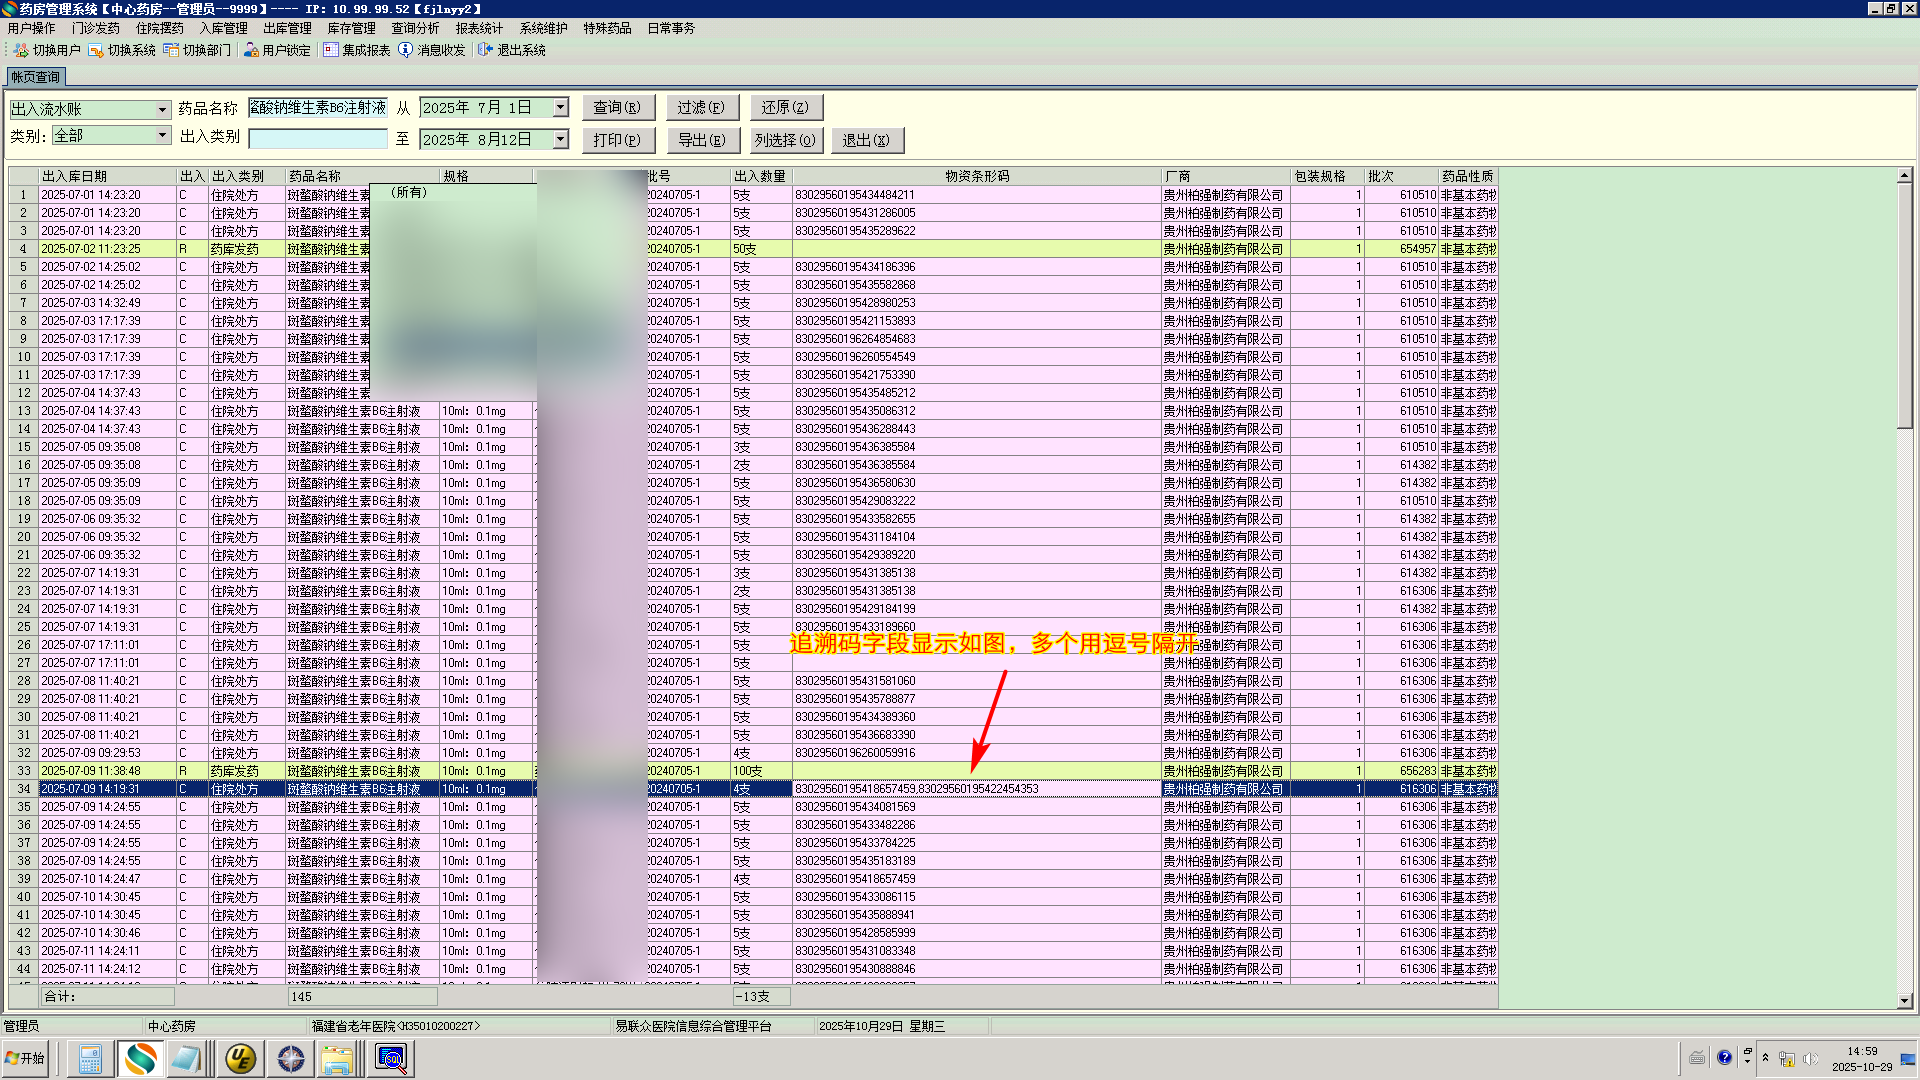Click the 切换部门 switch department icon

171,50
